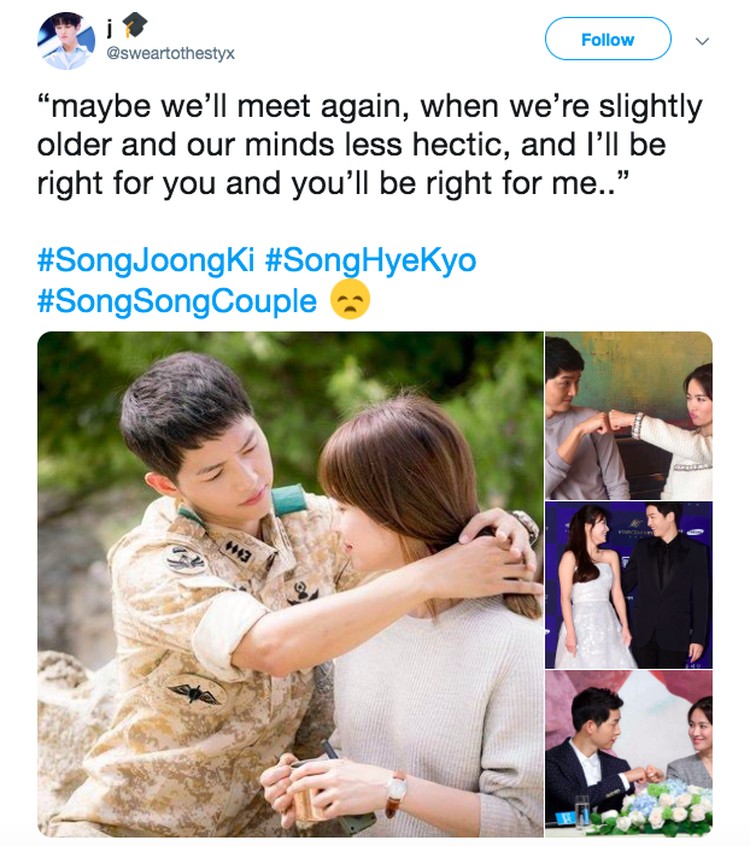
Task: Open the user's profile avatar picture
Action: click(x=66, y=40)
